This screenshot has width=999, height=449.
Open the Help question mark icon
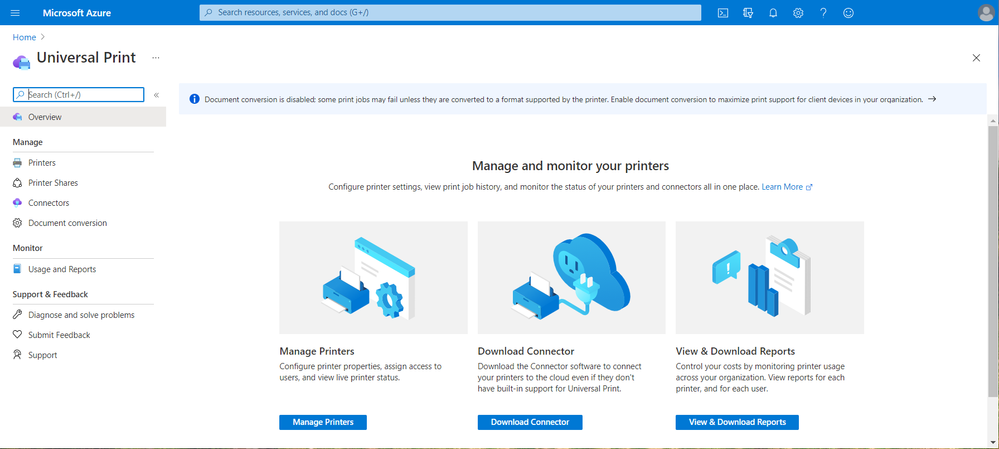pos(823,13)
